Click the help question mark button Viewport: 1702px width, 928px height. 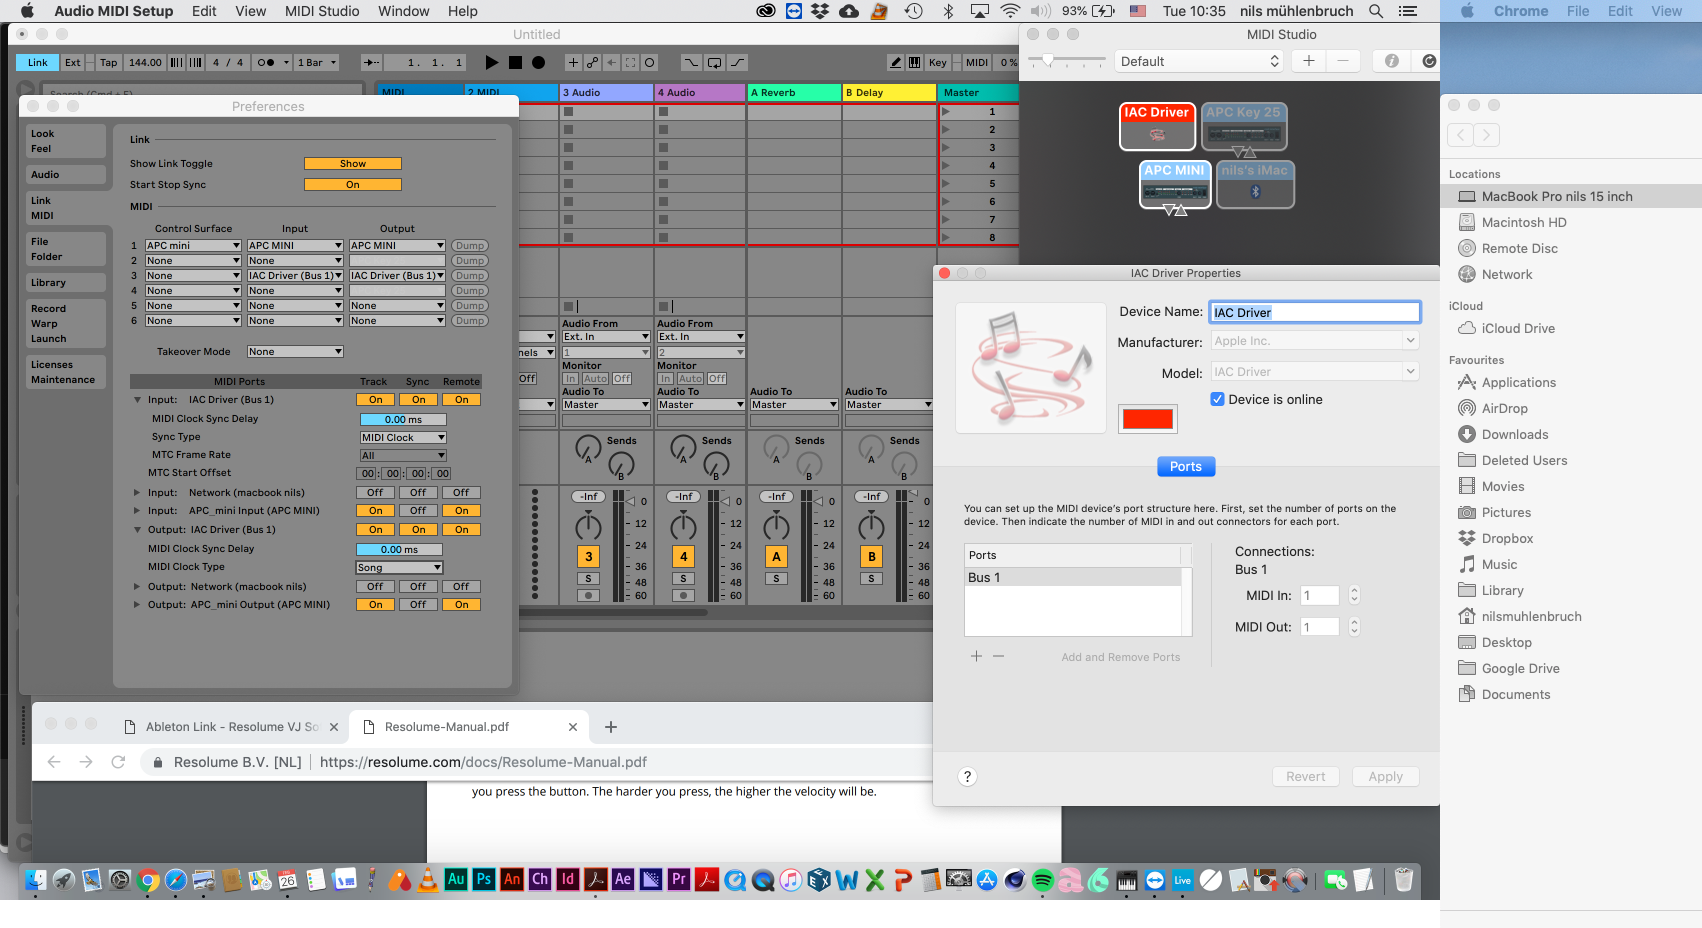[967, 777]
